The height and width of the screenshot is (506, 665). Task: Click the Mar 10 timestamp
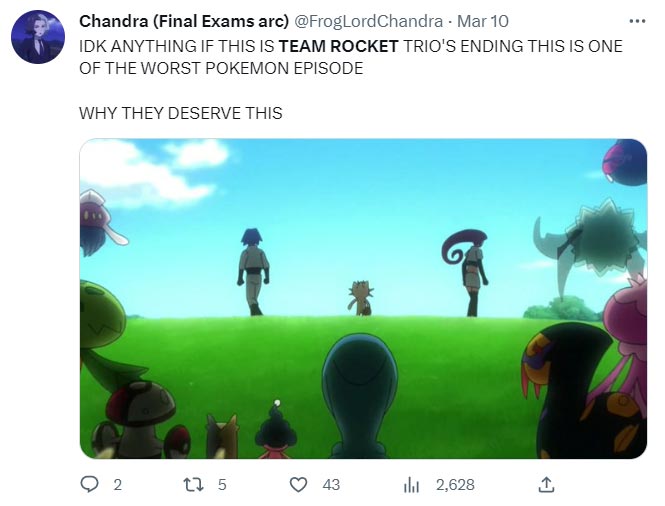[483, 21]
